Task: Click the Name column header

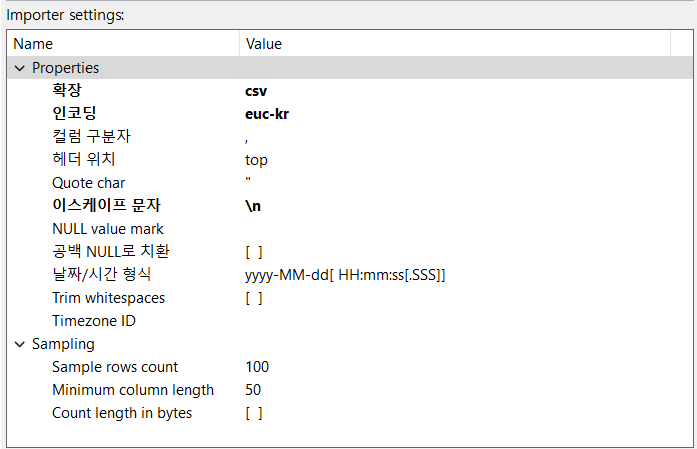Action: click(124, 44)
